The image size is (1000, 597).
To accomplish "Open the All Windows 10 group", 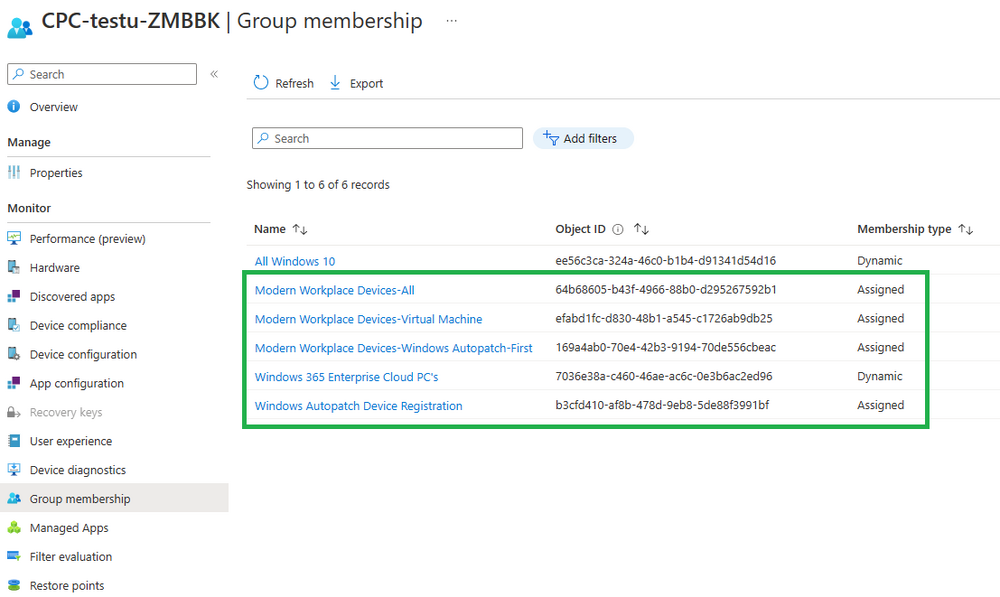I will [295, 261].
